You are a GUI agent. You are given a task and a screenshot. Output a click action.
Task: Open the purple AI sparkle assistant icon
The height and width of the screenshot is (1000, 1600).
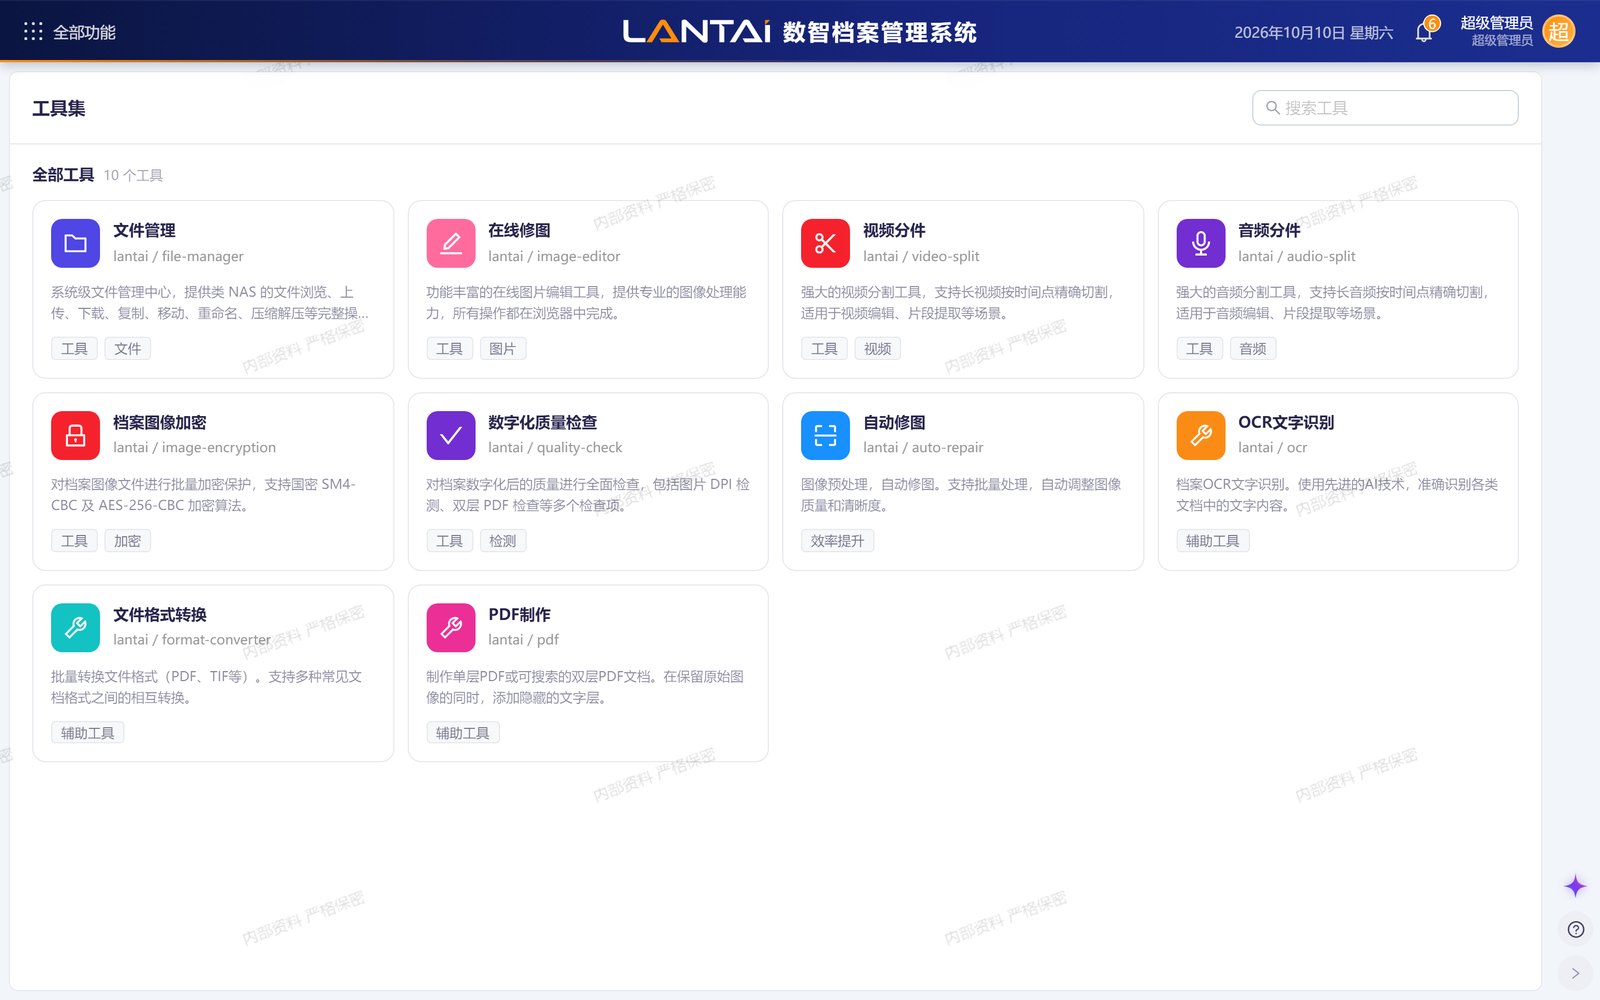click(1575, 886)
